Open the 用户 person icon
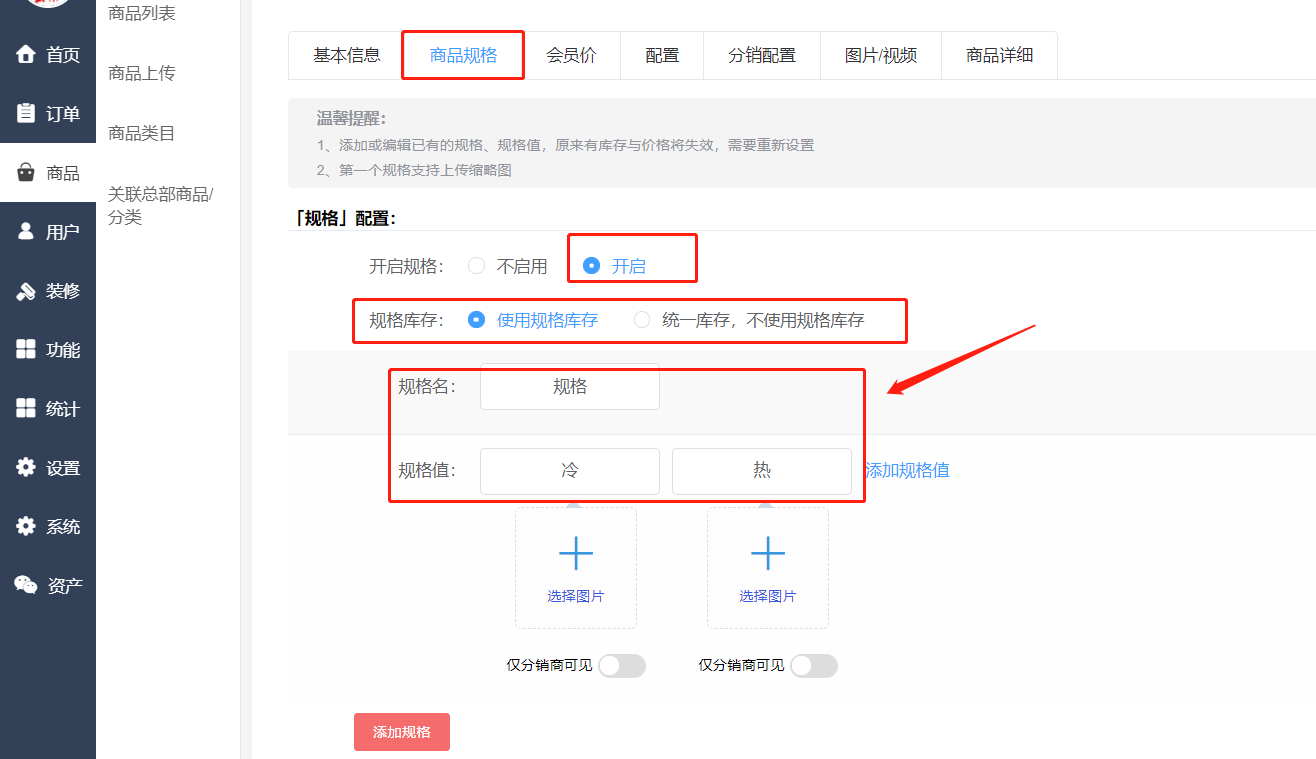Image resolution: width=1316 pixels, height=759 pixels. tap(26, 231)
